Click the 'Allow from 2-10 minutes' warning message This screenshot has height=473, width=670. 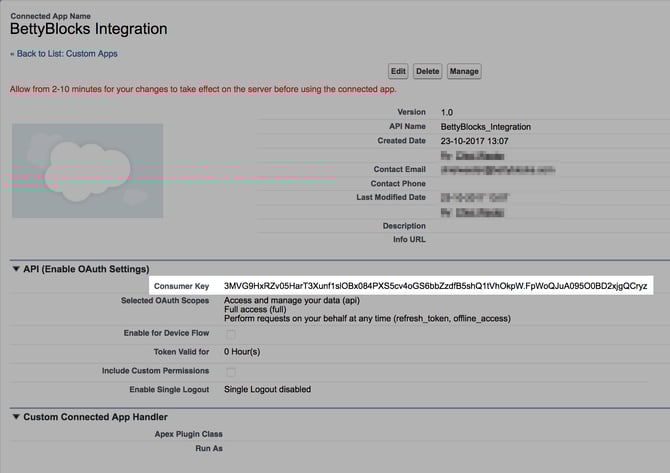point(203,89)
